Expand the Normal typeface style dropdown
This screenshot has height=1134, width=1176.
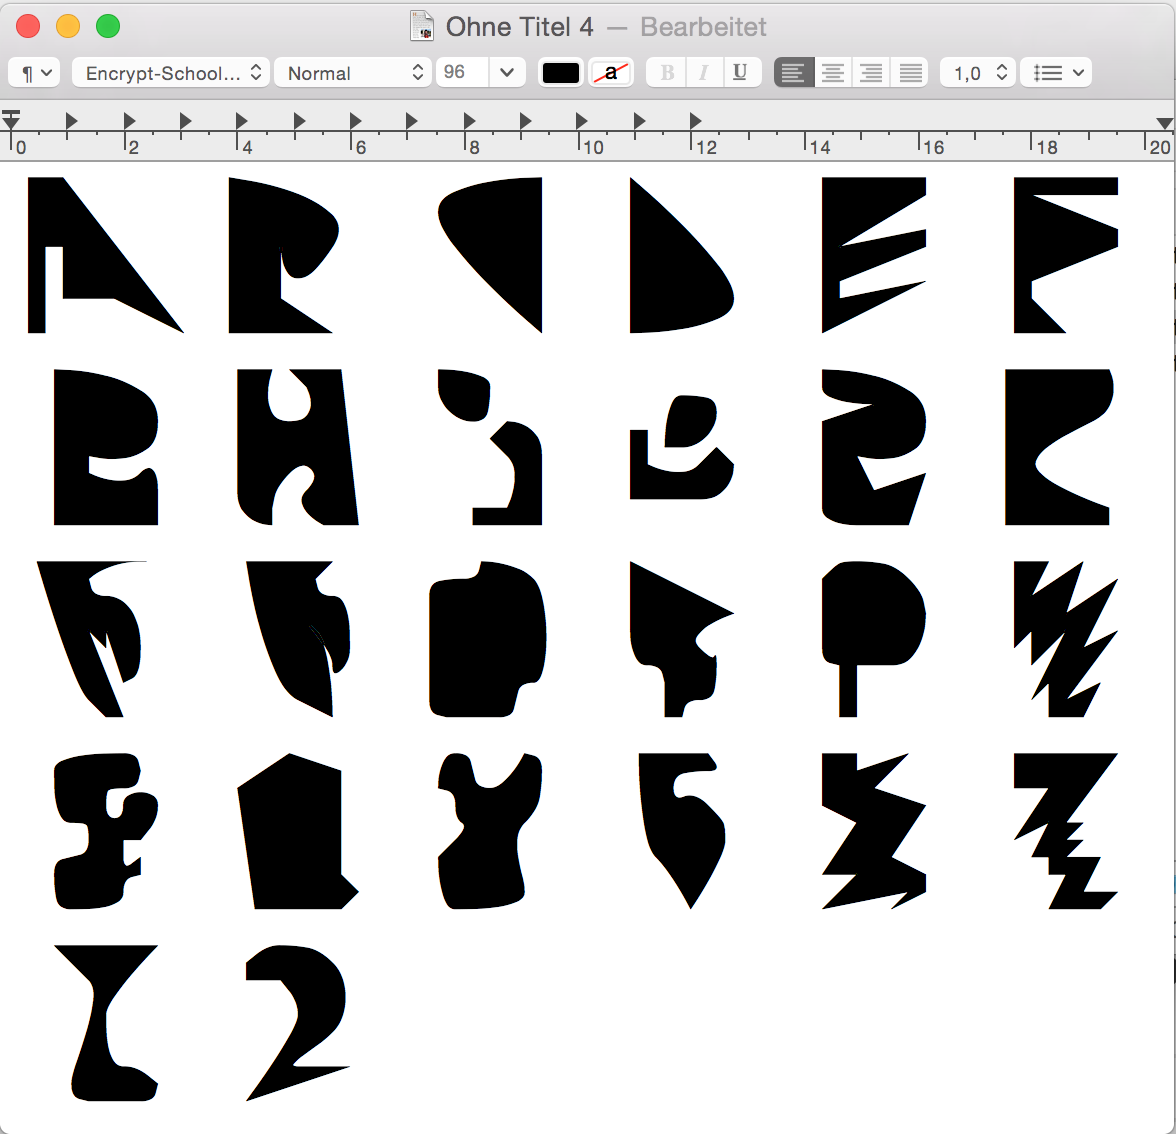[x=353, y=73]
